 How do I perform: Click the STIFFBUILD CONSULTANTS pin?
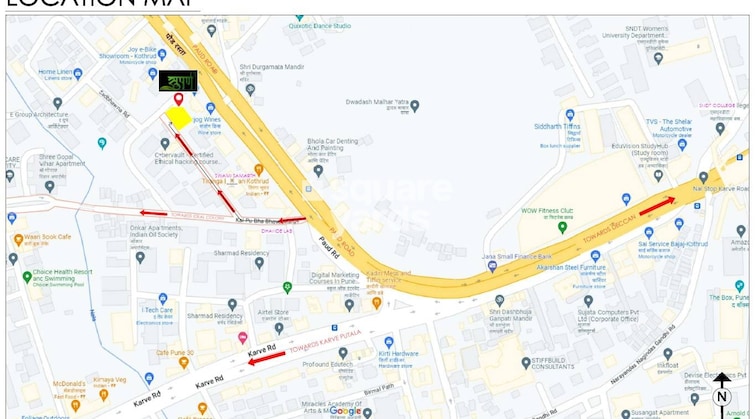click(x=526, y=363)
